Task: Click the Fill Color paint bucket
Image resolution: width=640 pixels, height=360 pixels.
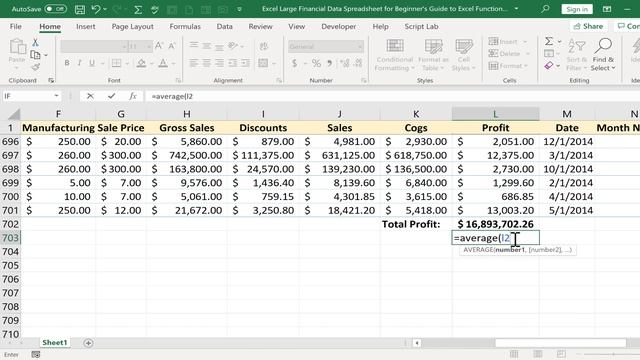Action: pyautogui.click(x=141, y=63)
